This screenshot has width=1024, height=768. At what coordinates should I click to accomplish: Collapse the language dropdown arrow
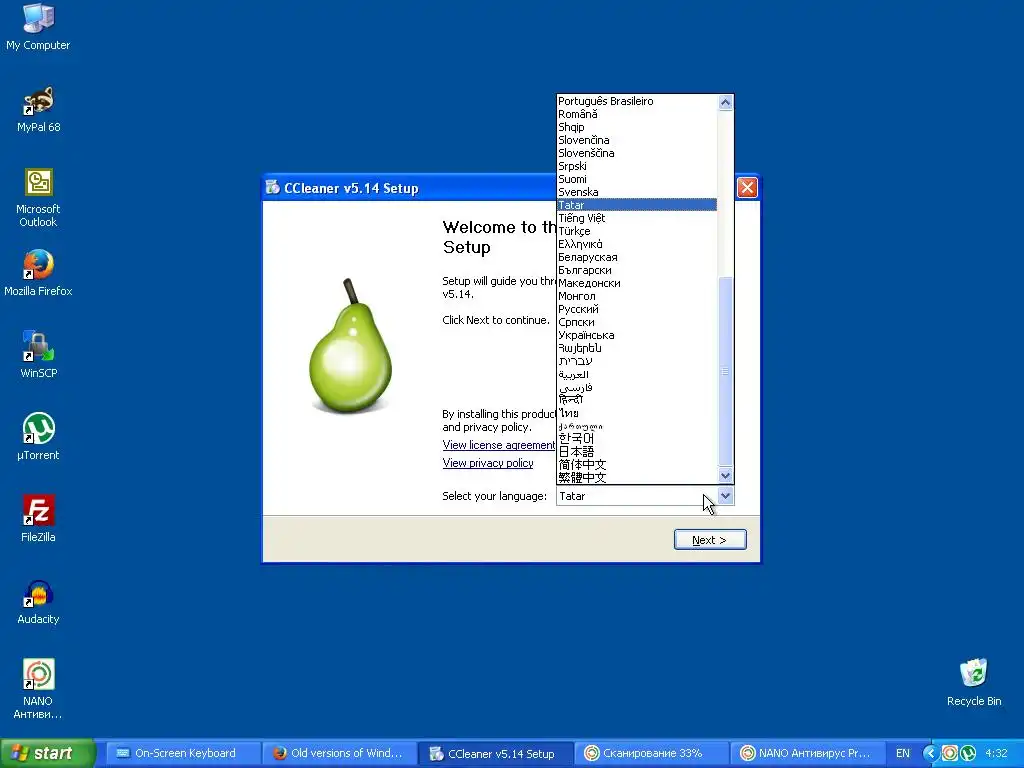pos(726,496)
